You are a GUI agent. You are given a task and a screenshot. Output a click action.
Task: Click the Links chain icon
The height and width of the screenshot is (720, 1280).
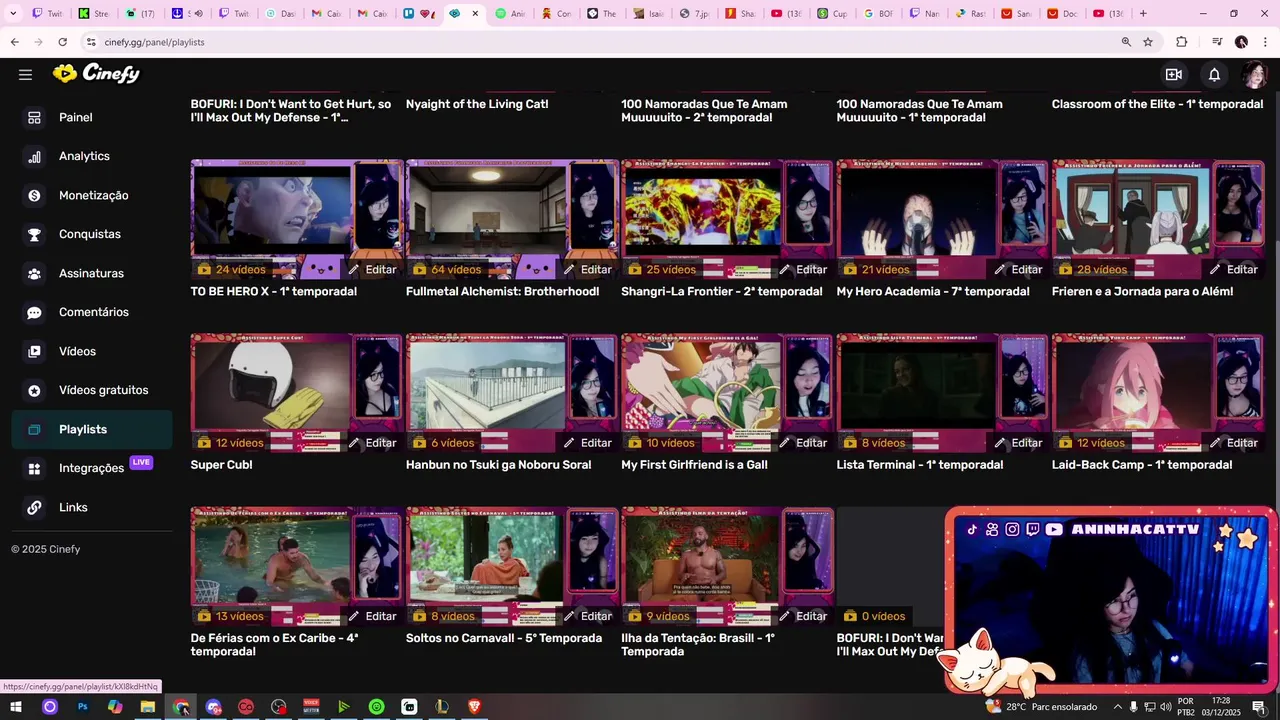click(x=34, y=507)
